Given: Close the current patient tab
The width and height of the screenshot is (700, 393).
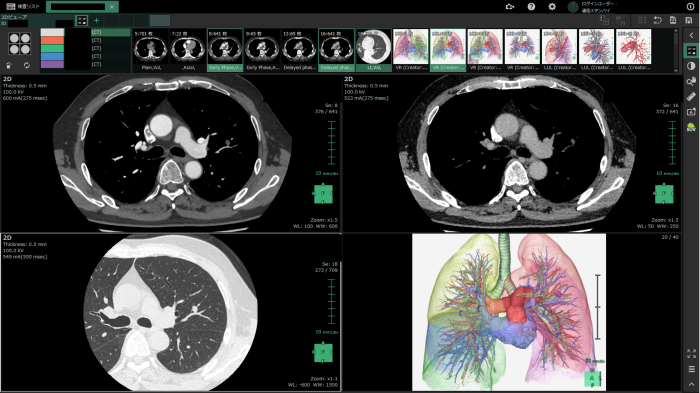Looking at the screenshot, I should click(x=112, y=7).
